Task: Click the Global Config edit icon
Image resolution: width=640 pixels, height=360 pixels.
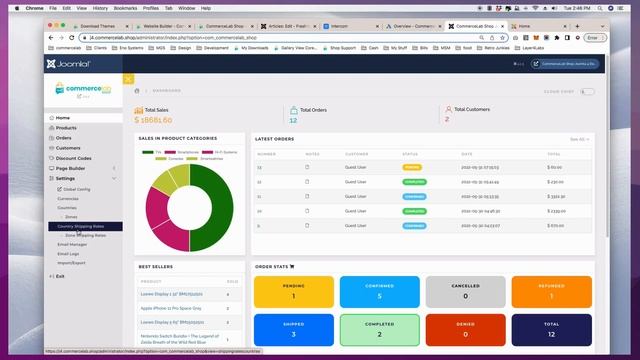Action: point(60,189)
